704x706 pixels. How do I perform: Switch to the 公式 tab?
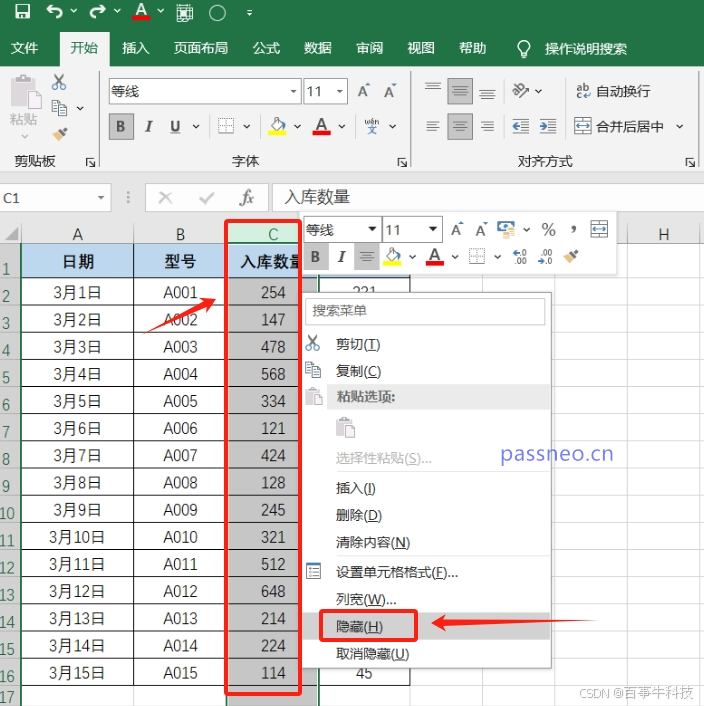click(x=266, y=48)
